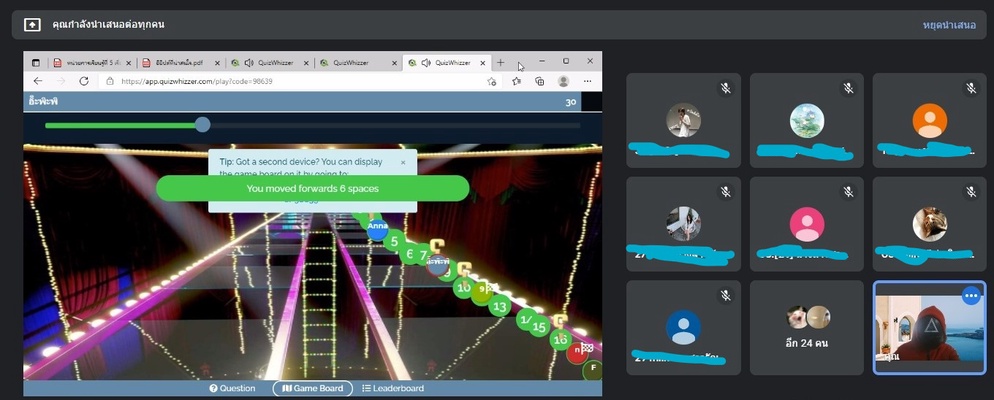Close the .pdf document tab
Screen dimensions: 994x400
point(217,63)
